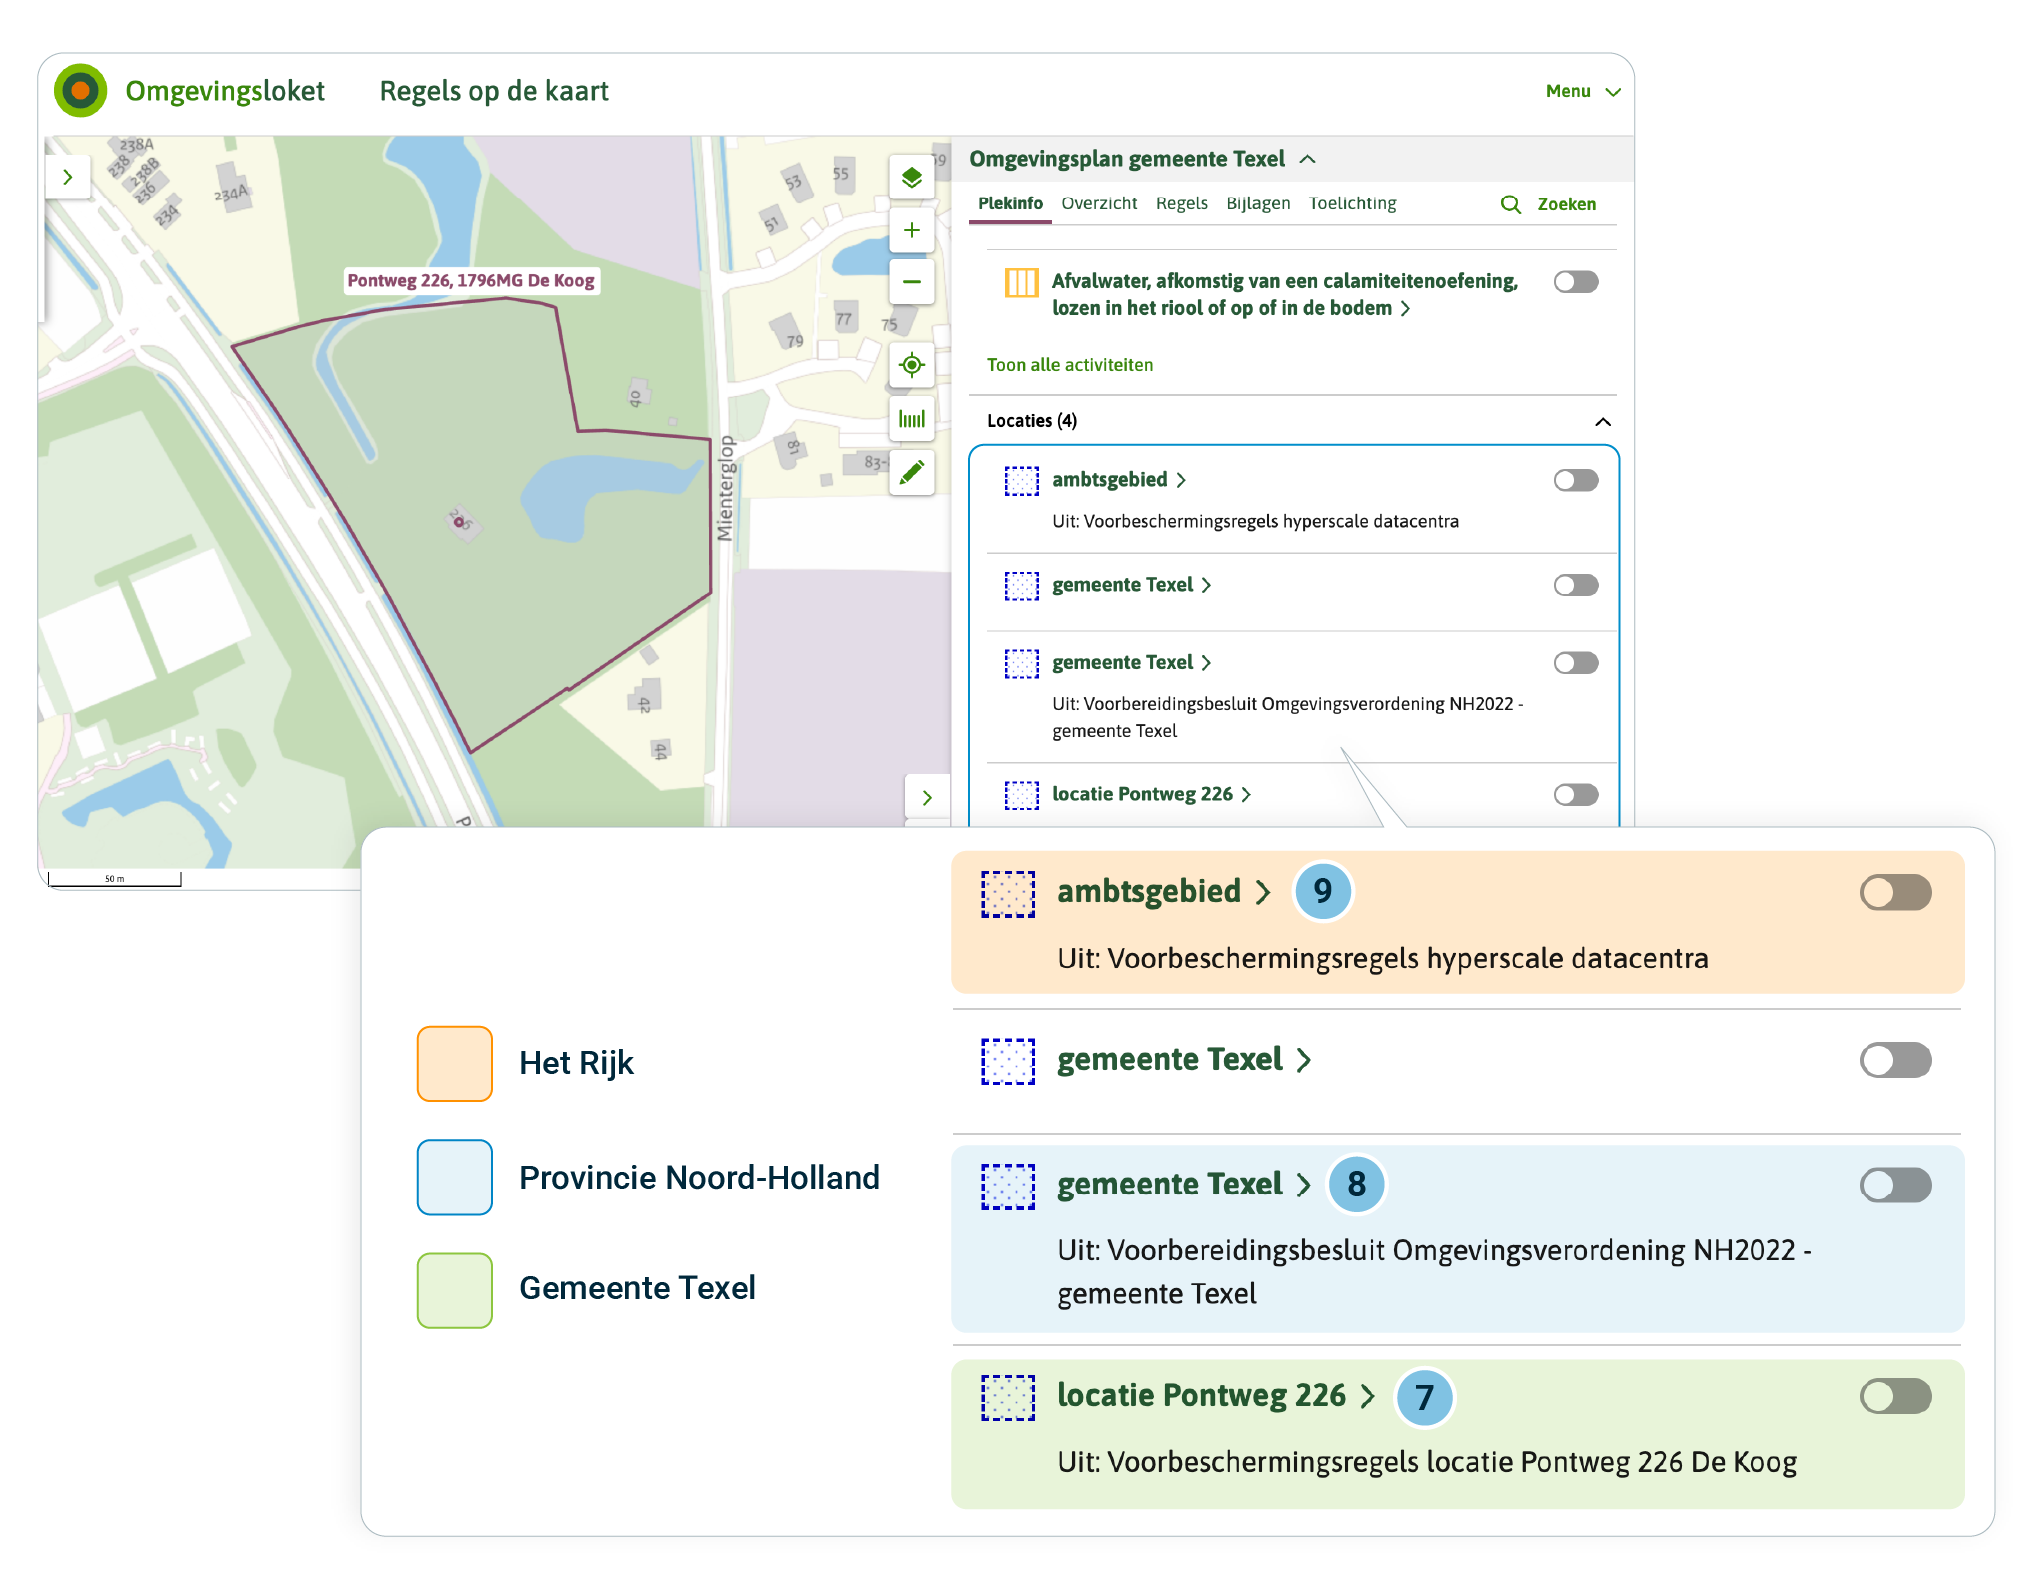Screen dimensions: 2039x1593
Task: Click the Zoeken magnifier icon
Action: (x=1510, y=204)
